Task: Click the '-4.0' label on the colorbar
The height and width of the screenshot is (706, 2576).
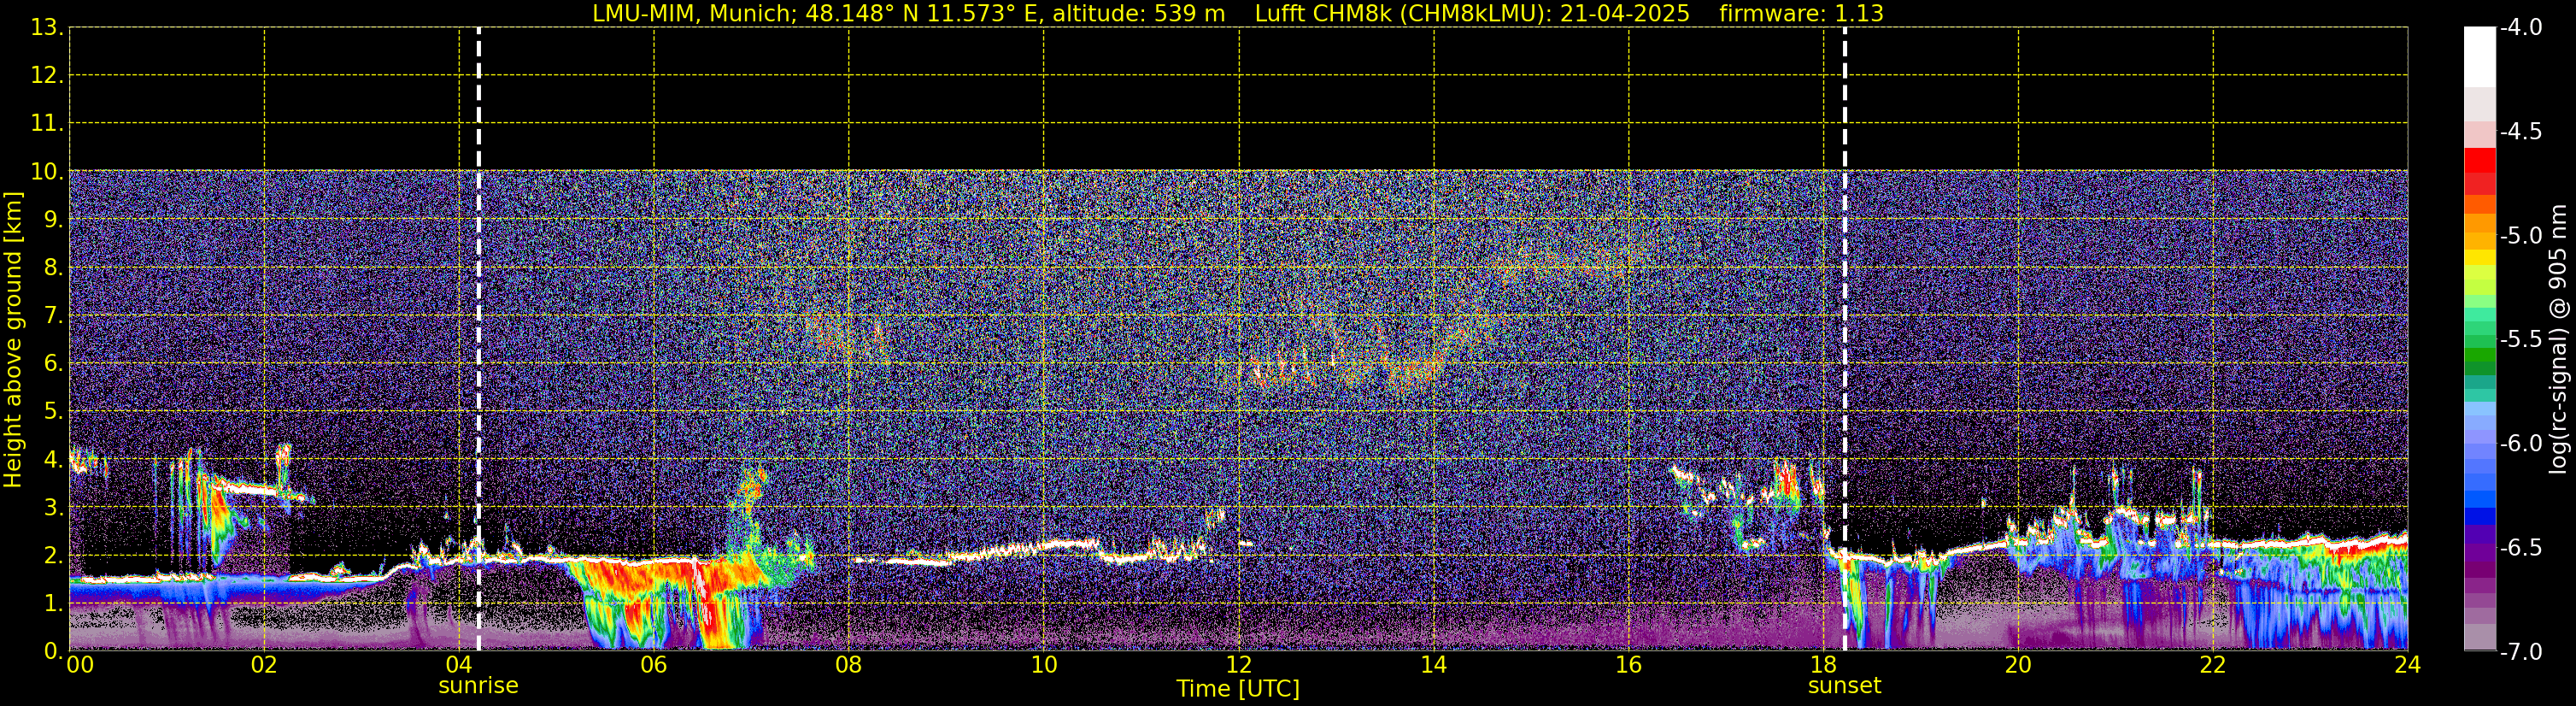Action: [x=2520, y=28]
